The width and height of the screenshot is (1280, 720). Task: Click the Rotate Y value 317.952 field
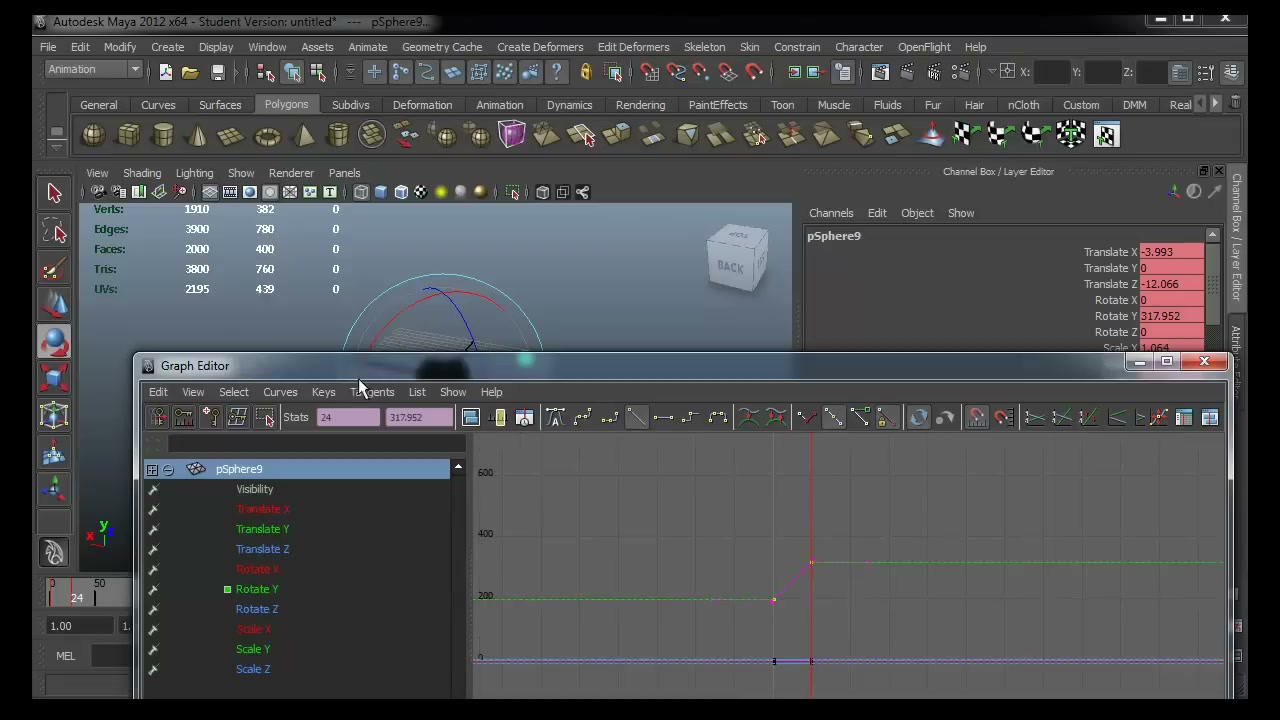click(x=1171, y=316)
